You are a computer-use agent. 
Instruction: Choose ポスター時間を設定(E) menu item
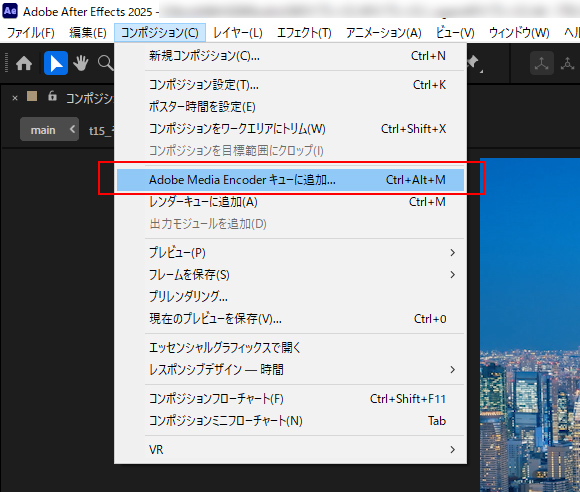[290, 107]
